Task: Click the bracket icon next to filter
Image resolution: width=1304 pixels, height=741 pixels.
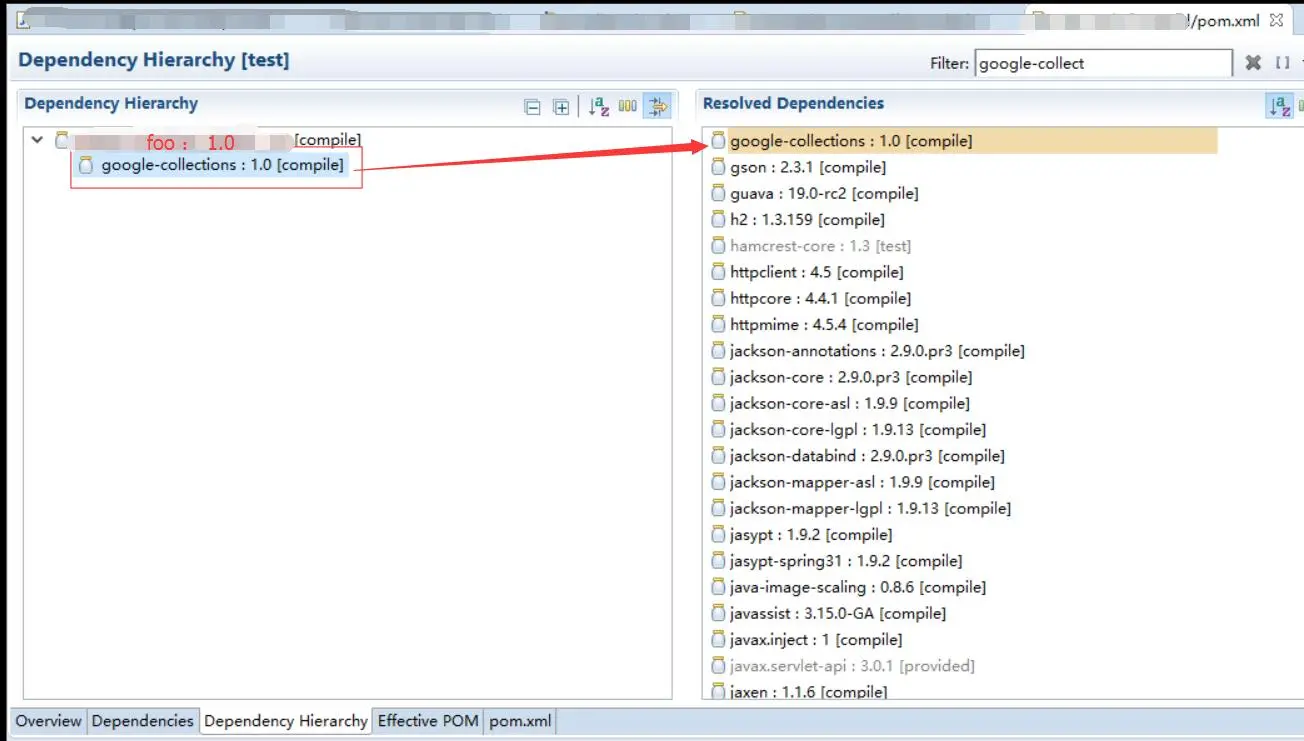Action: (1282, 63)
